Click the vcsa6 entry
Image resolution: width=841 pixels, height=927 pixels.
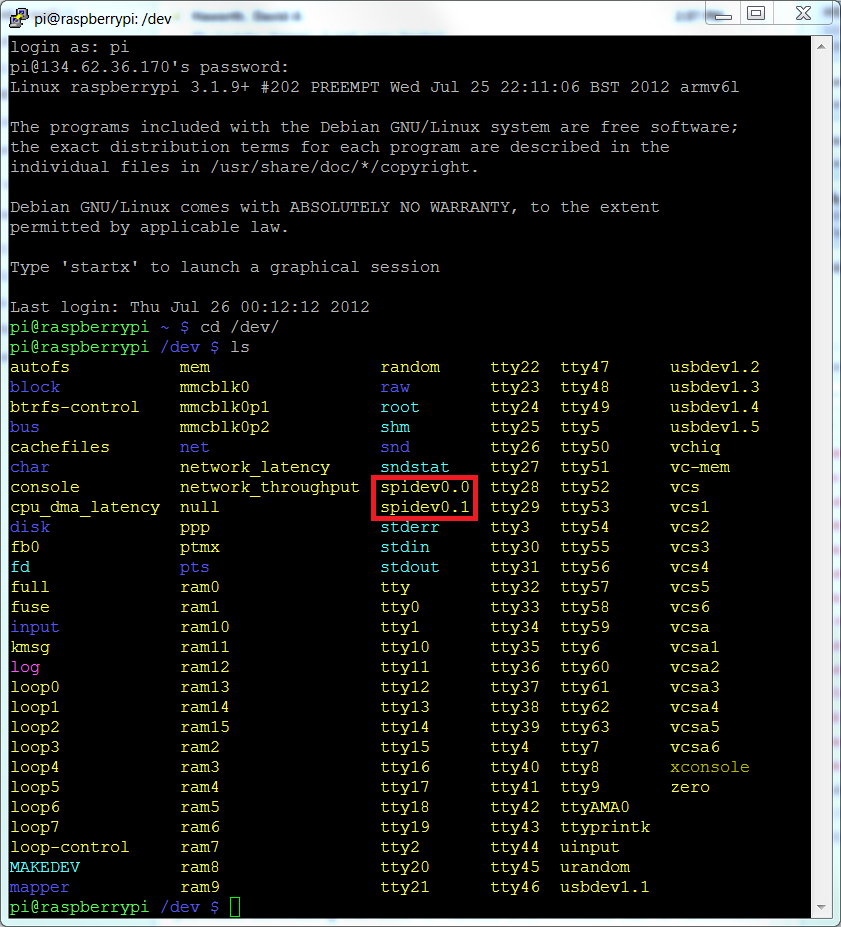pyautogui.click(x=695, y=747)
